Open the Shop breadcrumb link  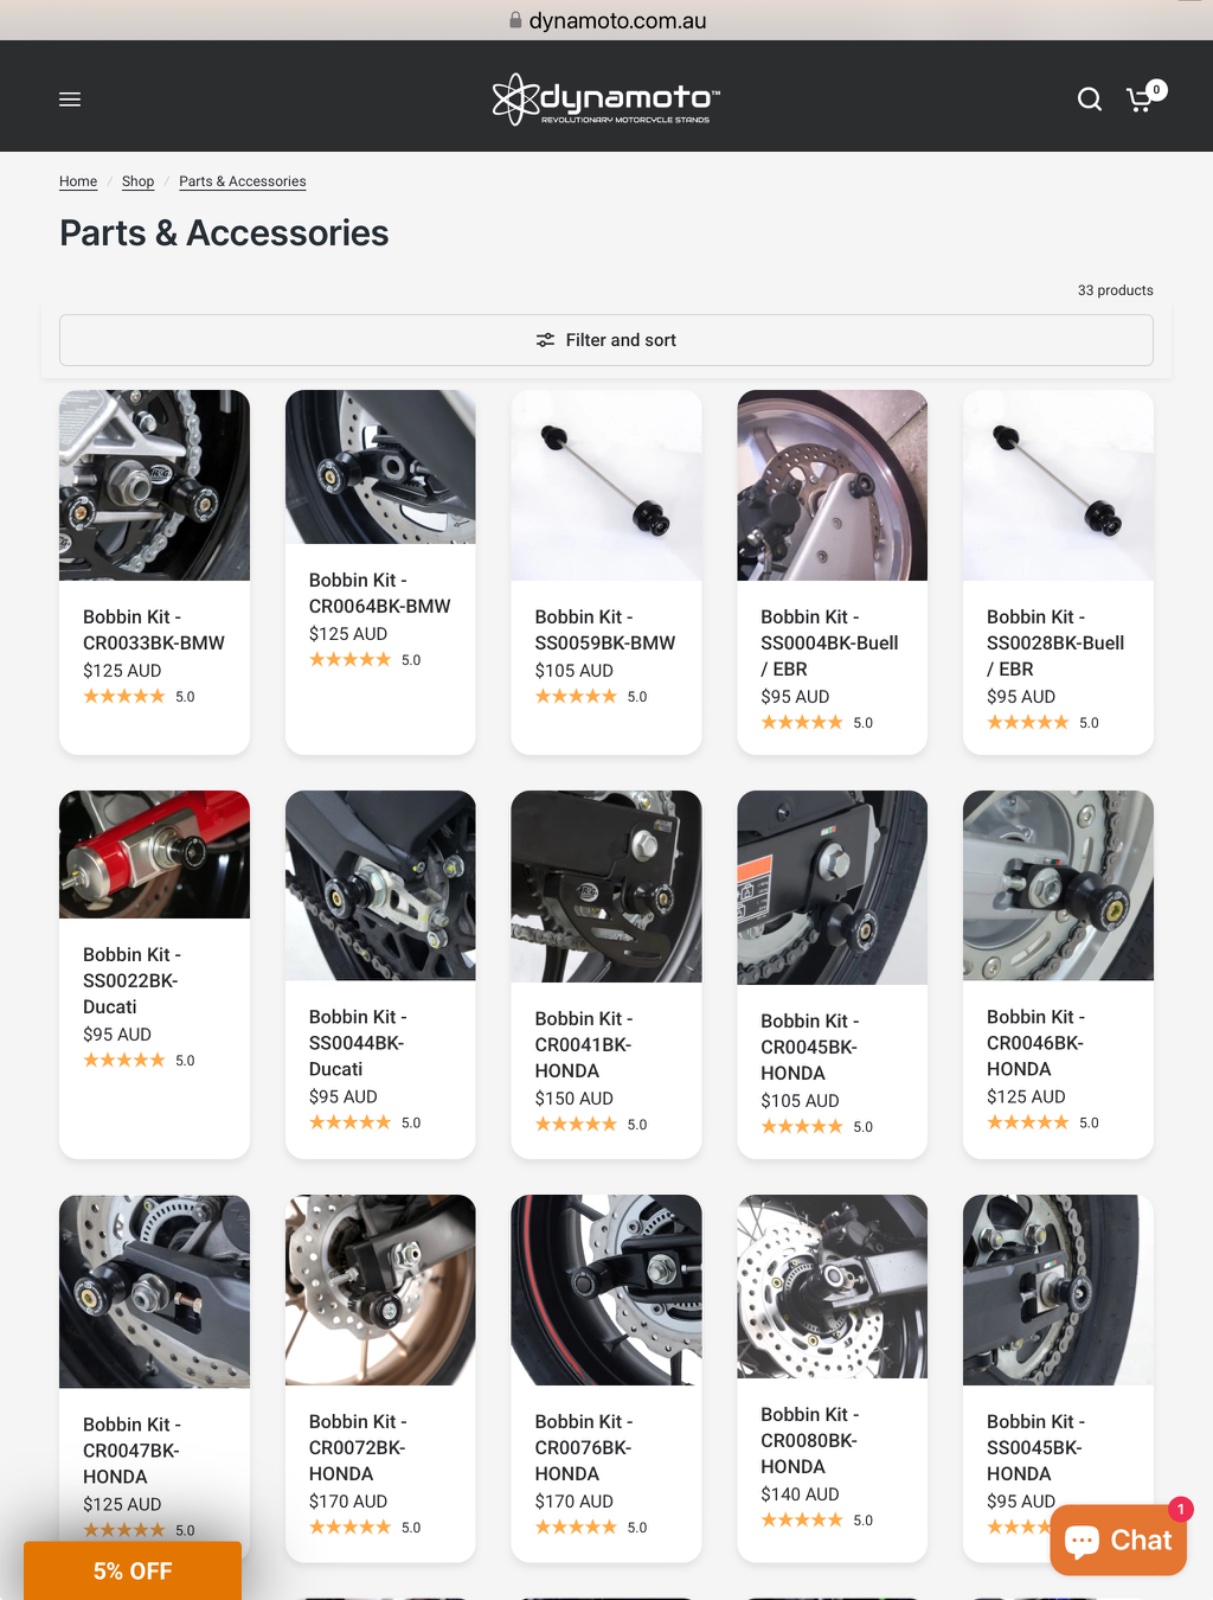click(138, 181)
